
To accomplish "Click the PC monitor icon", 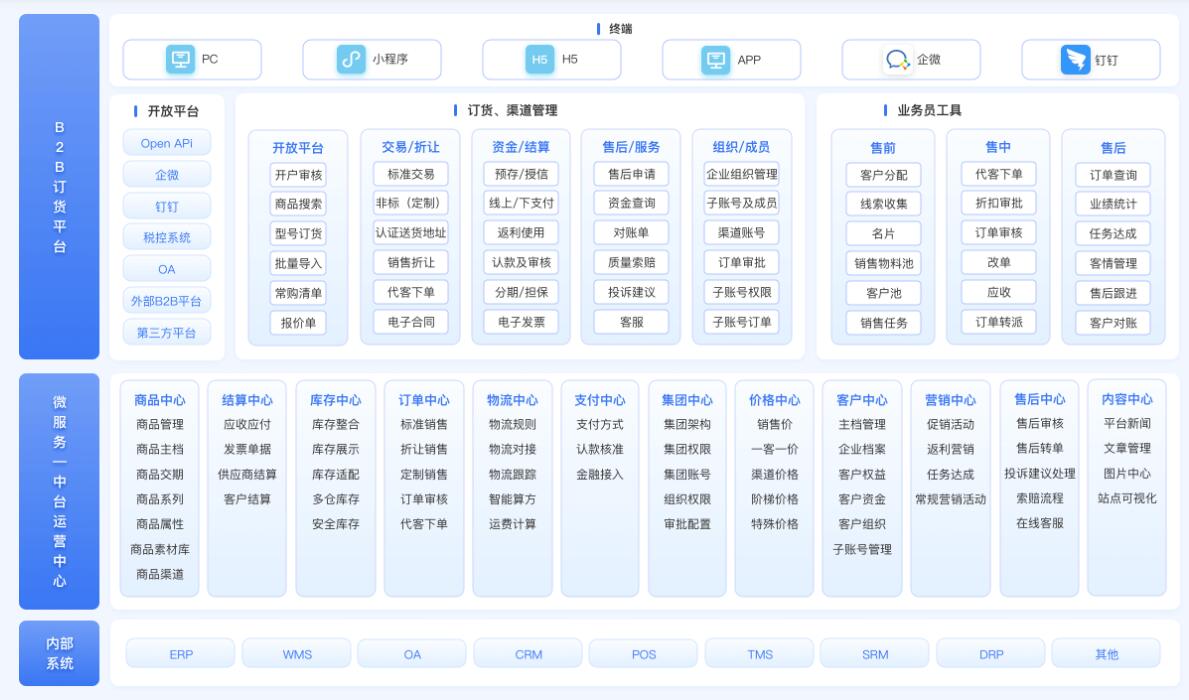I will (181, 60).
